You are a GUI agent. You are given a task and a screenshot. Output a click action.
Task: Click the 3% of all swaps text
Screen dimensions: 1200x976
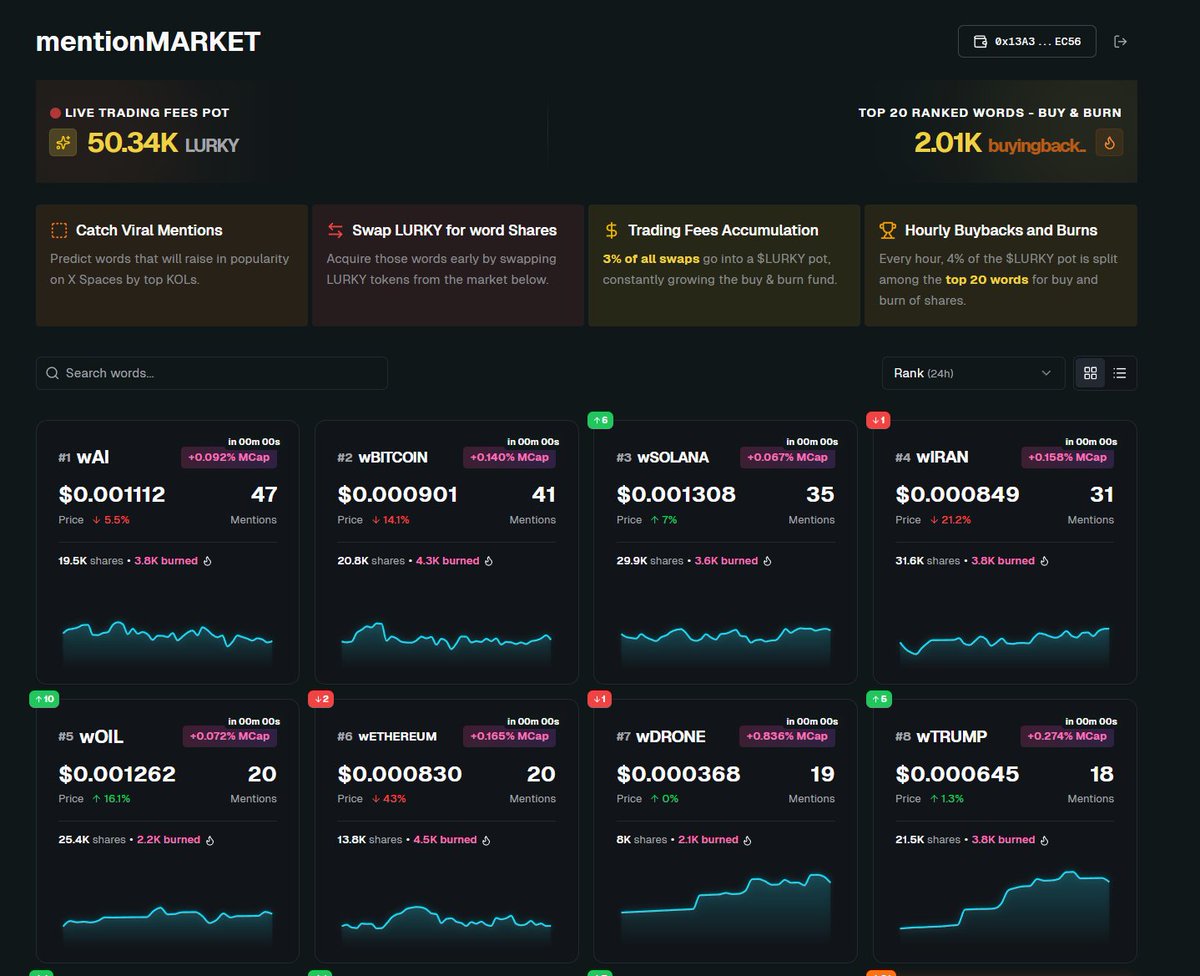tap(650, 258)
